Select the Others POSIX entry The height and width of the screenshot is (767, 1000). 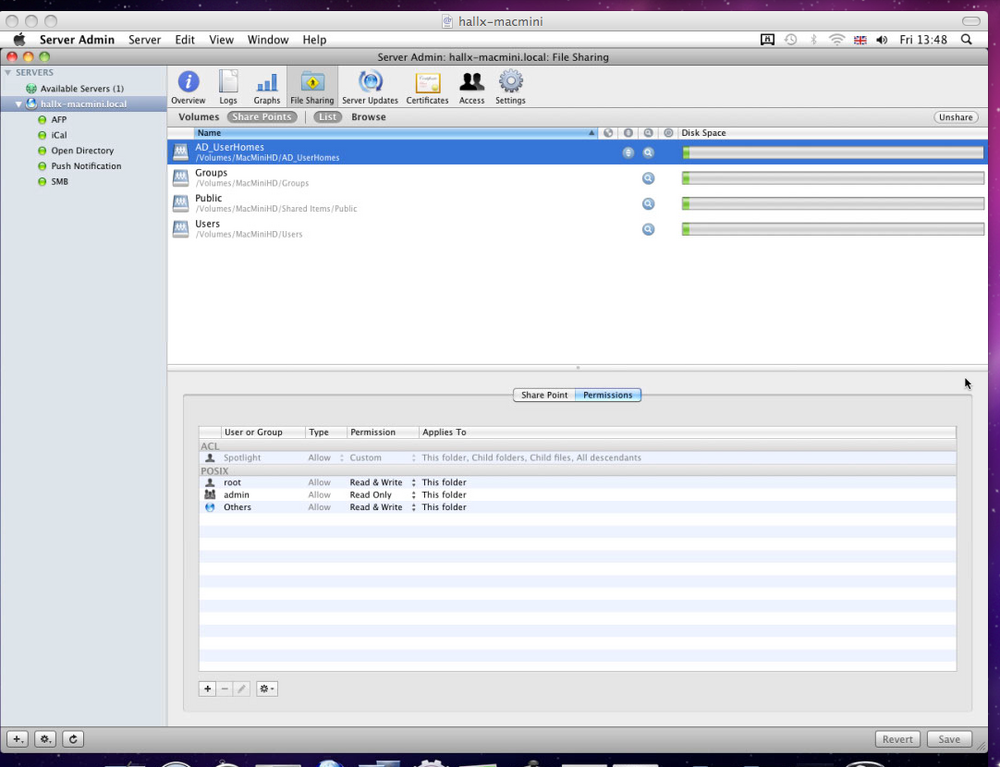(x=577, y=508)
